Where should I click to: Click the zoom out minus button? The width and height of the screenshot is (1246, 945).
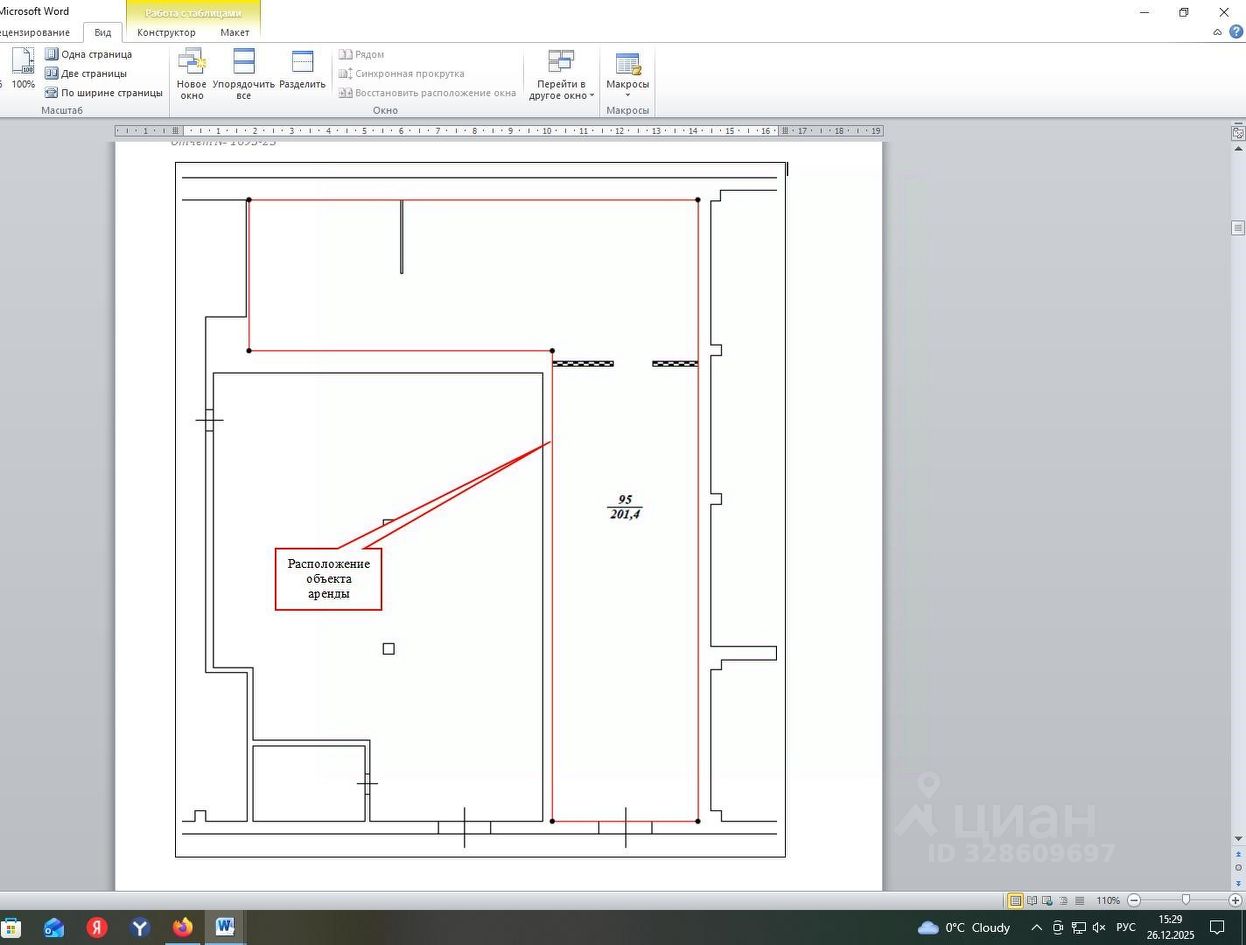(x=1134, y=900)
